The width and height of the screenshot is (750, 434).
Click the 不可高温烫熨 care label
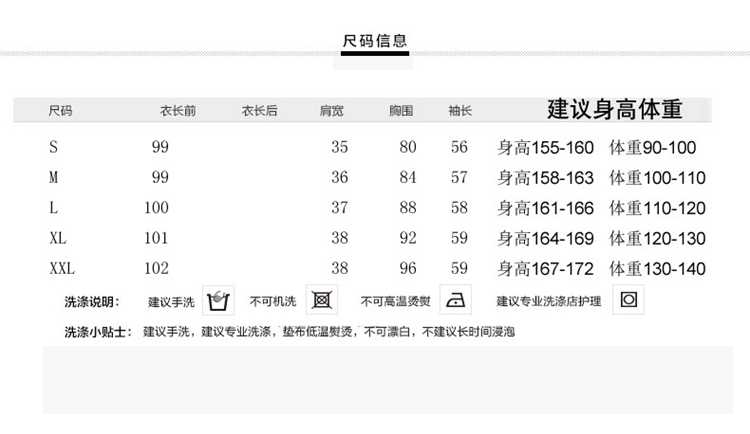(396, 301)
